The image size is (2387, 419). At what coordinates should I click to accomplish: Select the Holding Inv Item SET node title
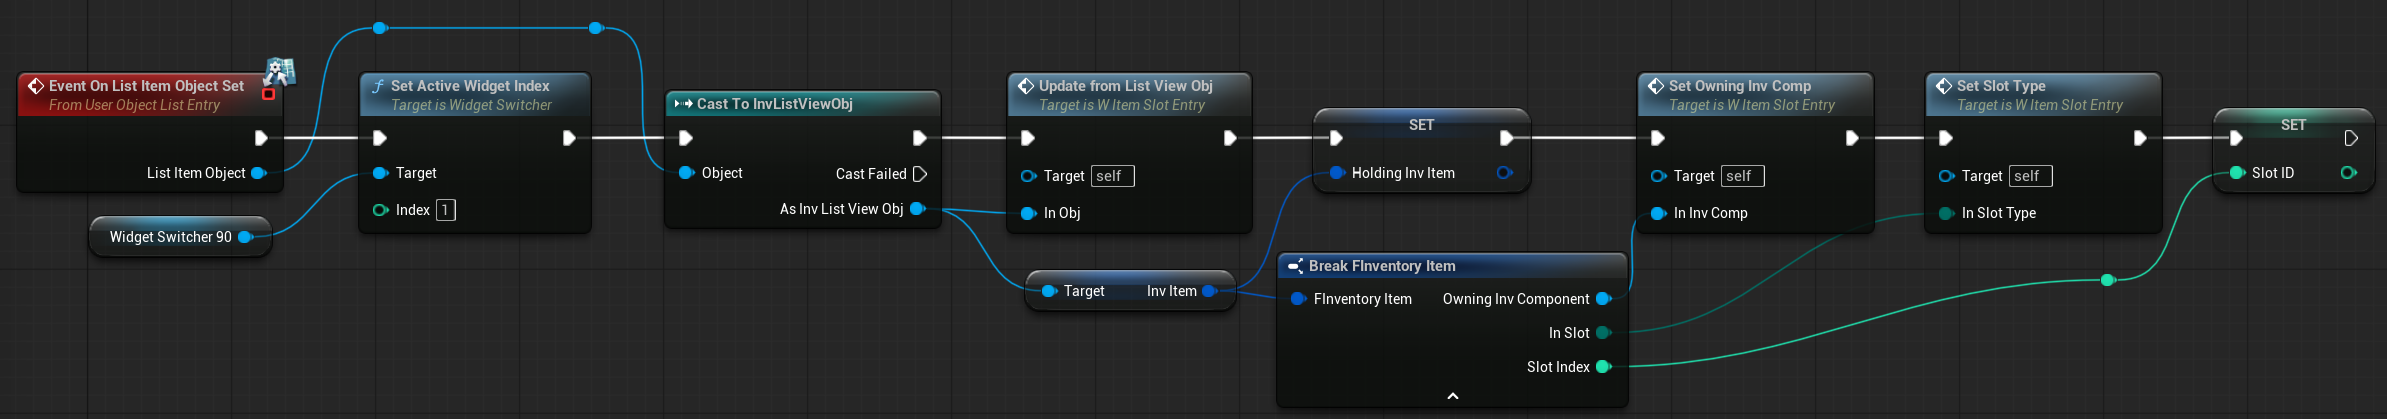1421,125
